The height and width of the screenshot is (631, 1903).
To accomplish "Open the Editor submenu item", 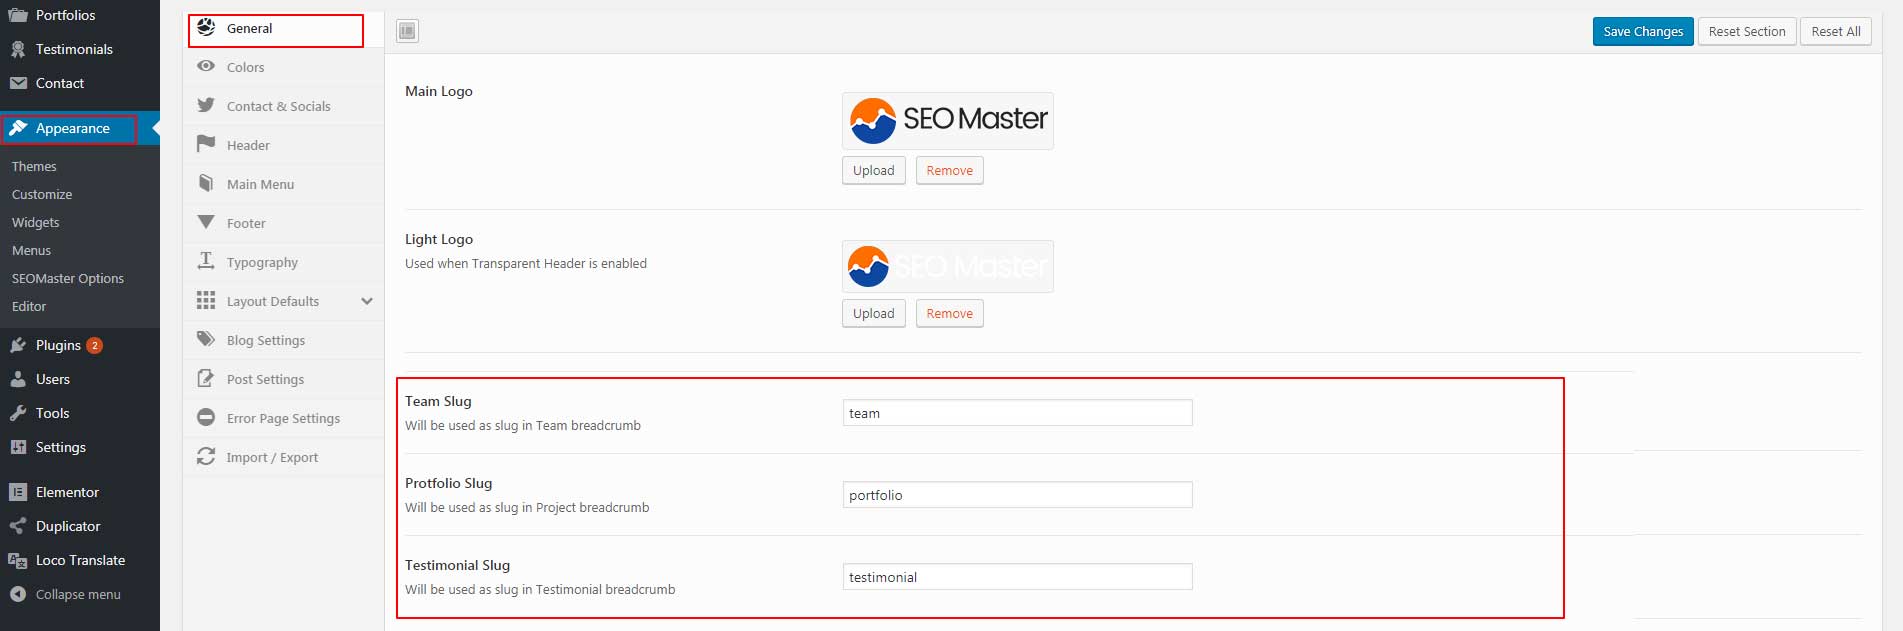I will point(29,306).
